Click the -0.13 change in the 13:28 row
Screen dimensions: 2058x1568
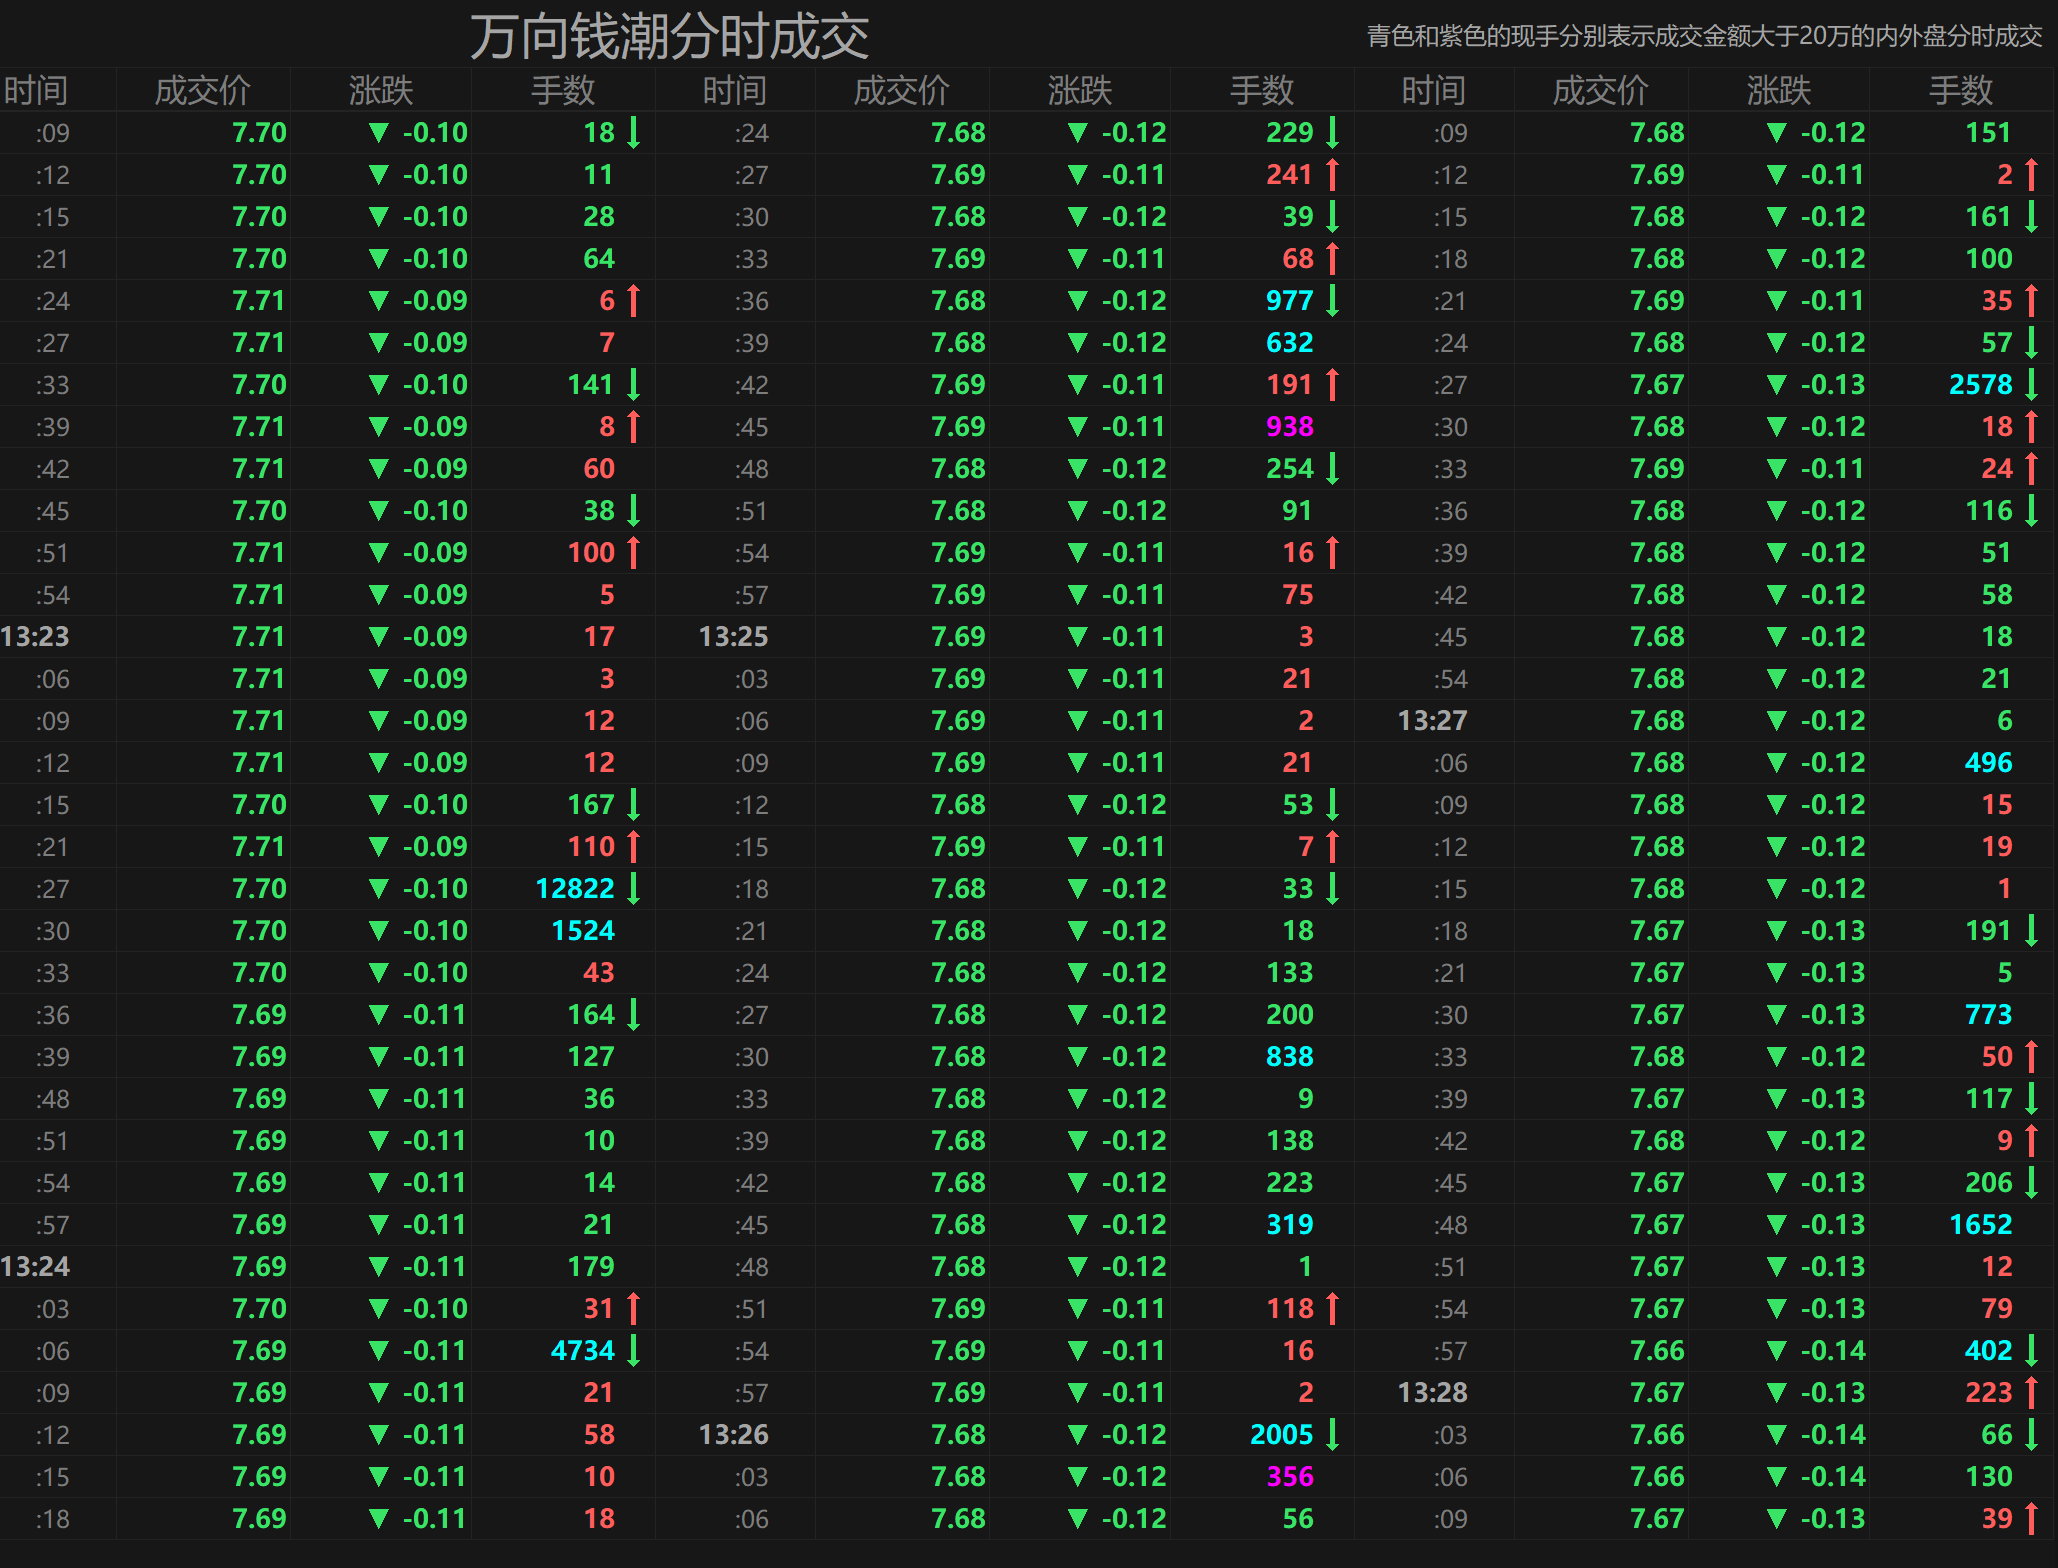pyautogui.click(x=1833, y=1392)
